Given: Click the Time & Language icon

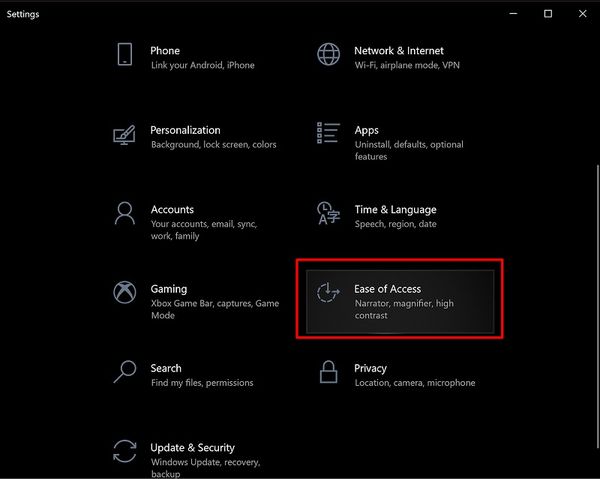Looking at the screenshot, I should coord(328,213).
